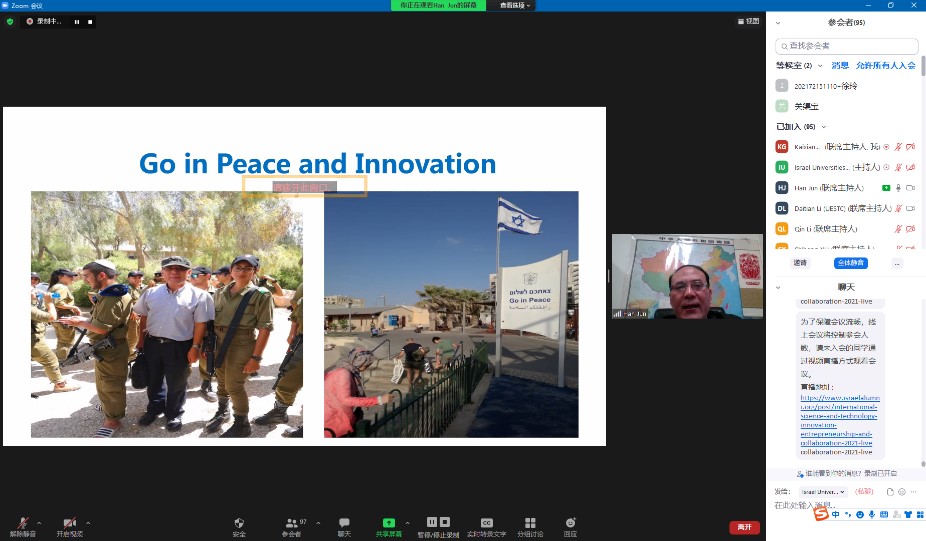
Task: Click the red Leave meeting button
Action: (x=744, y=527)
